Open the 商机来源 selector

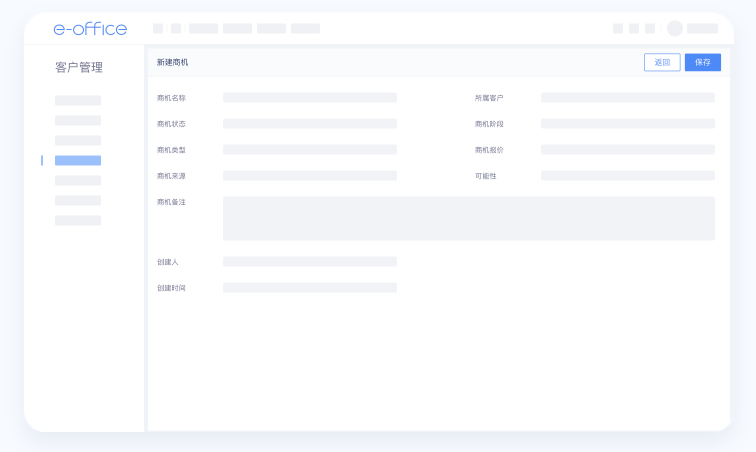coord(309,176)
